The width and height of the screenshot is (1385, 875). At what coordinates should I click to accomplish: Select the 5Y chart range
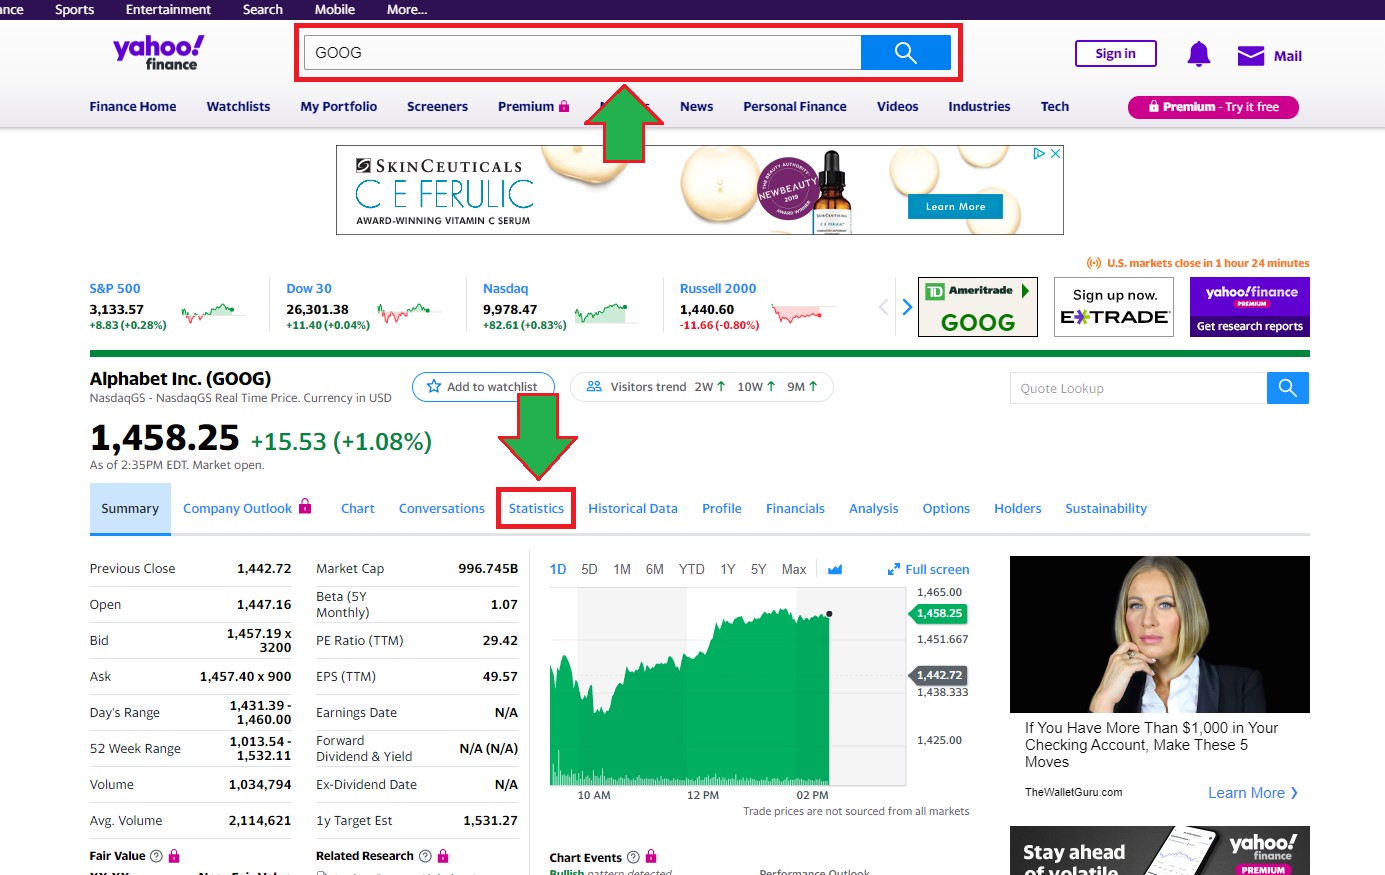758,569
